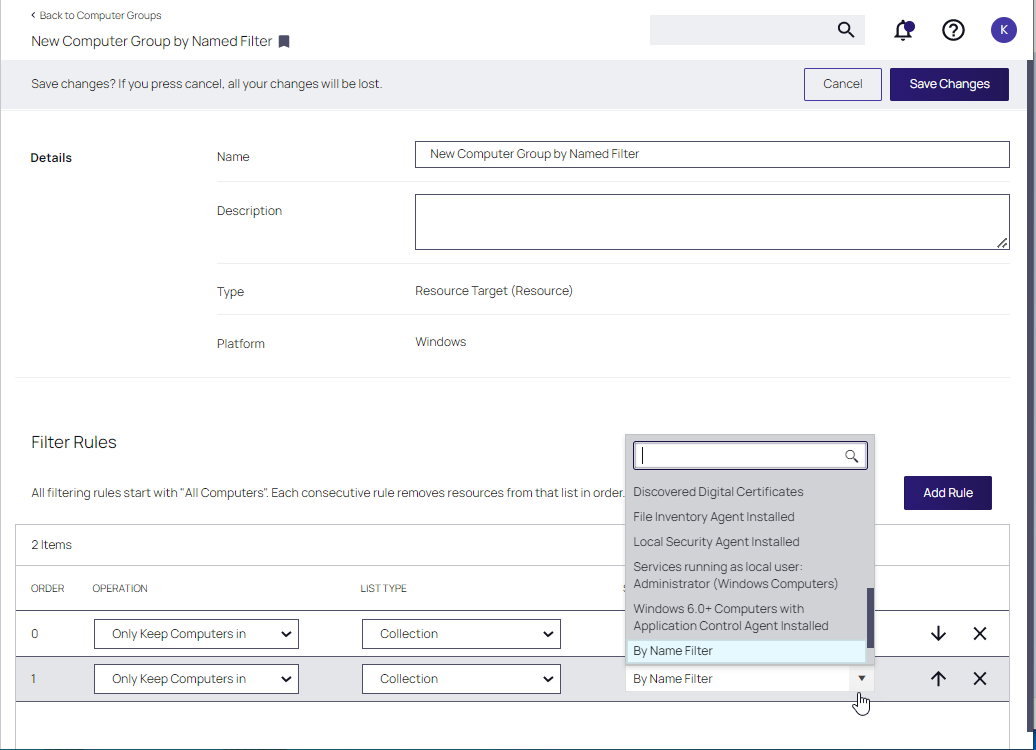Click into the Description text area
Screen dimensions: 1036x750
(711, 221)
